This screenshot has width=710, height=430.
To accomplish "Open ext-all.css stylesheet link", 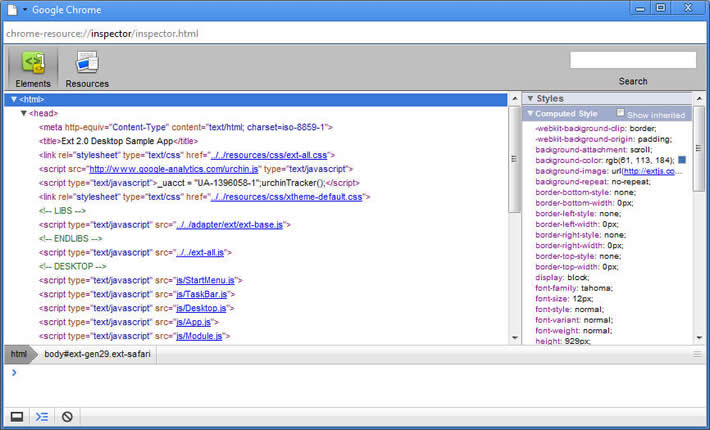I will pyautogui.click(x=269, y=155).
